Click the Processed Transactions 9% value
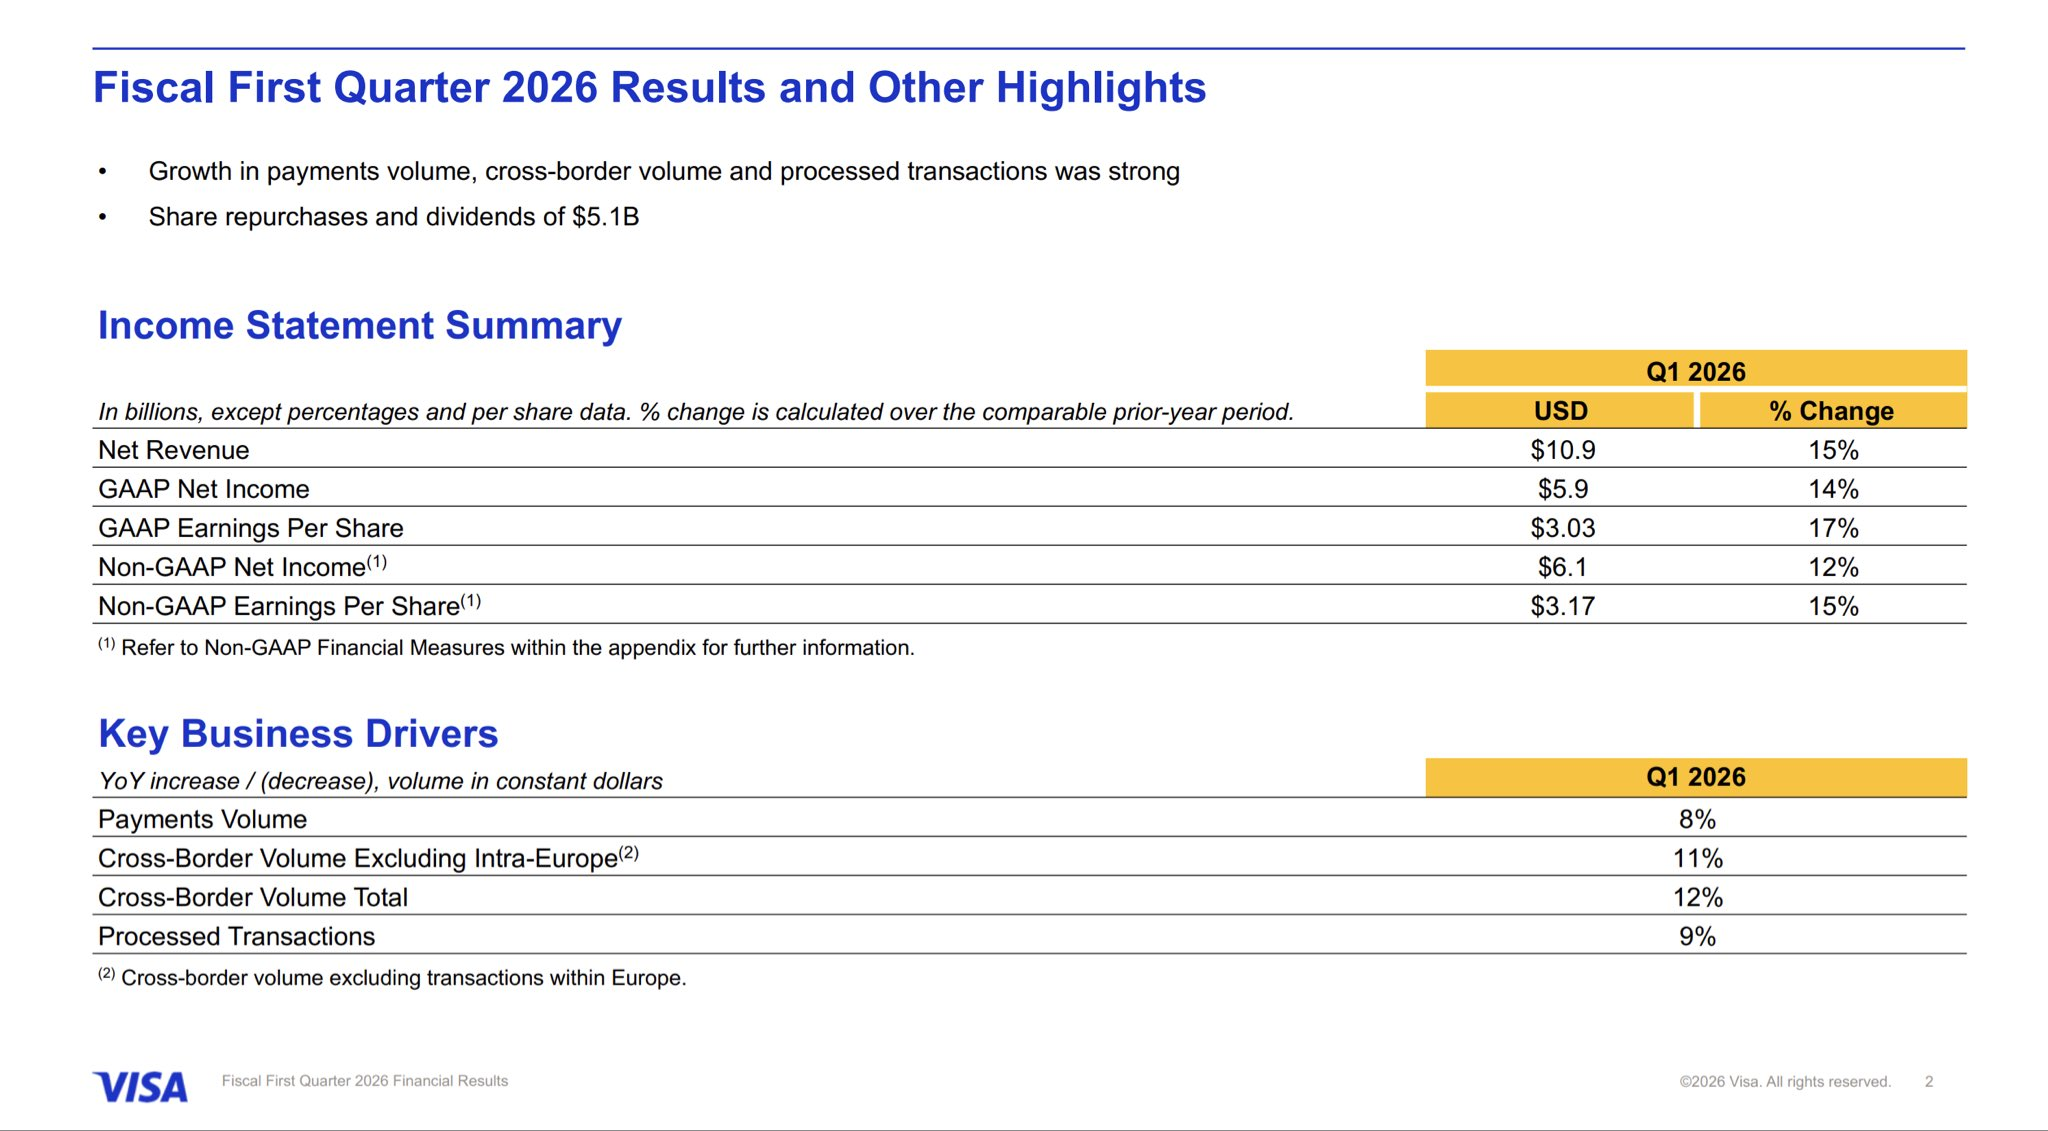This screenshot has width=2048, height=1131. point(1696,936)
